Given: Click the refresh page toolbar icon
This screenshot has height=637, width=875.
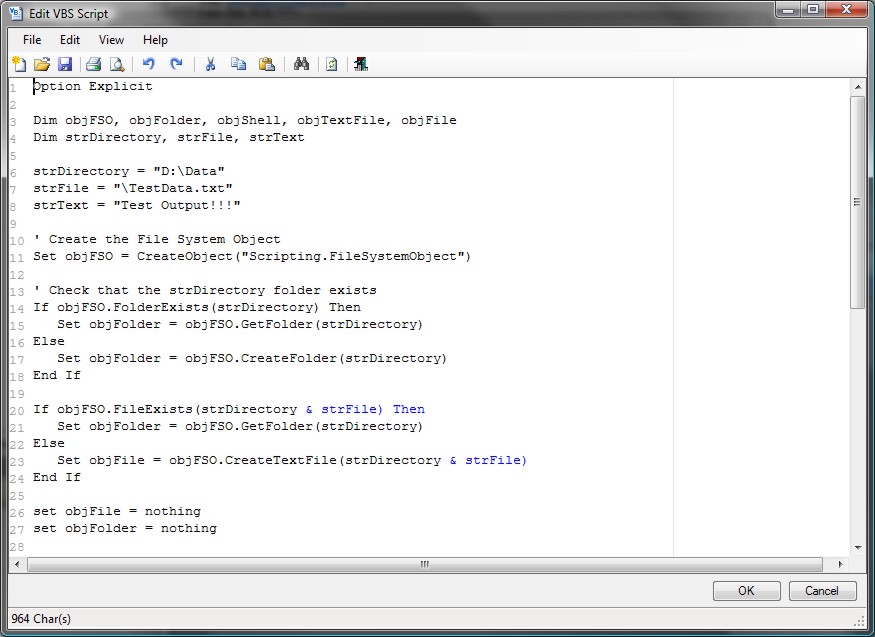Looking at the screenshot, I should pos(331,64).
